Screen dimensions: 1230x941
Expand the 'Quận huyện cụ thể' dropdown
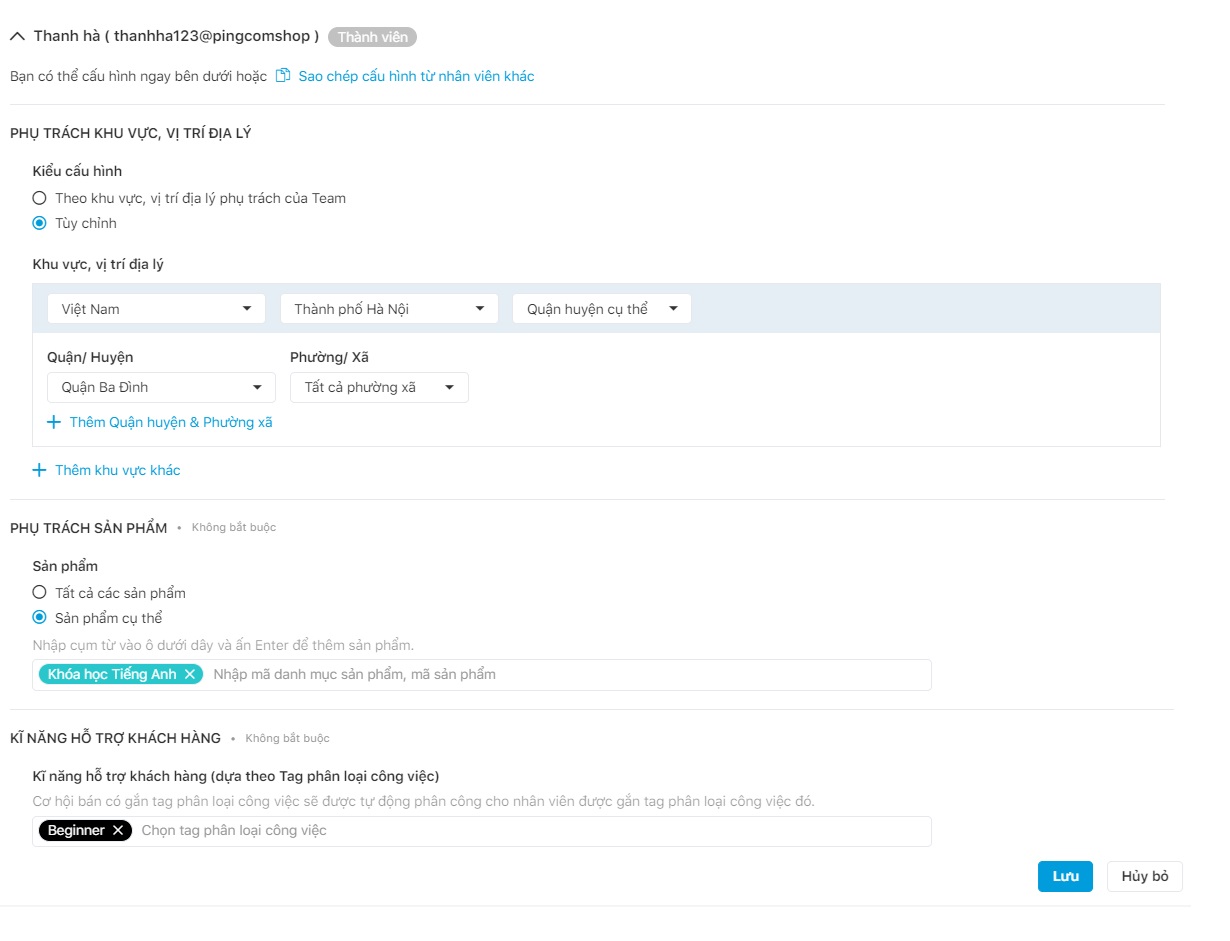click(x=601, y=309)
